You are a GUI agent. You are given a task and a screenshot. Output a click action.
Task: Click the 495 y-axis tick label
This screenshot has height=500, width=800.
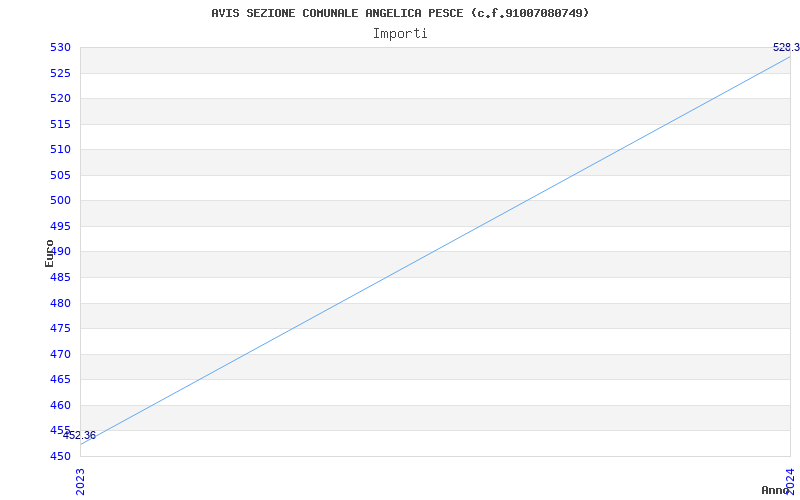click(x=60, y=226)
